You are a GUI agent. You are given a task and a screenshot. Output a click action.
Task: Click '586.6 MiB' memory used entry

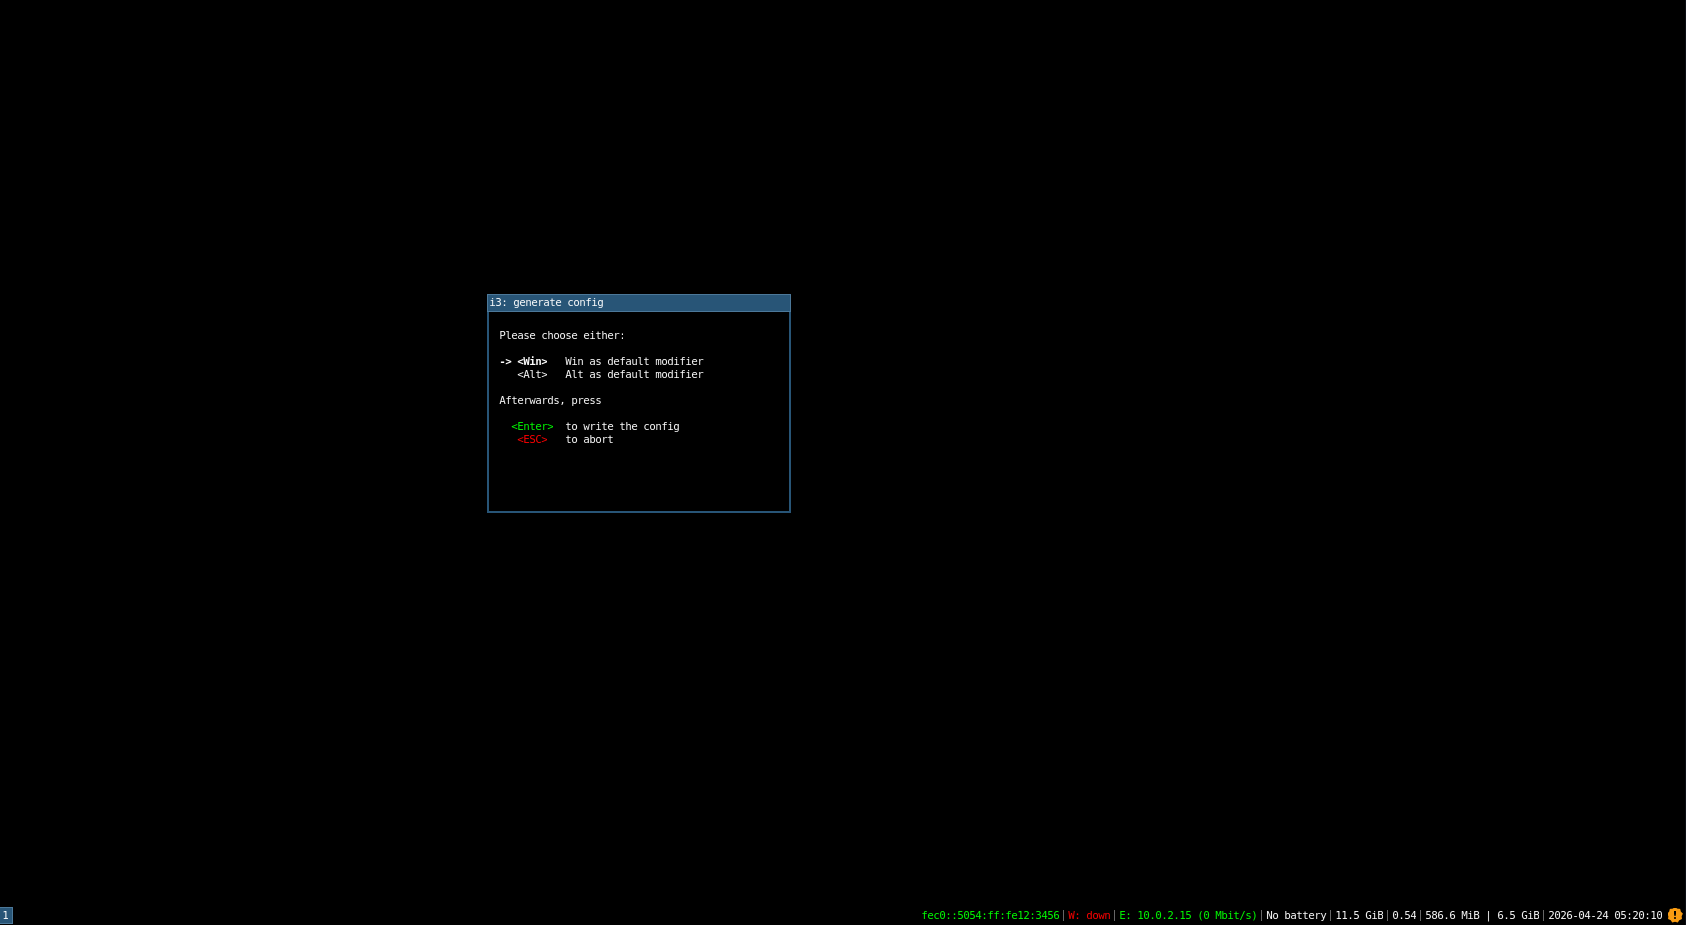tap(1452, 916)
